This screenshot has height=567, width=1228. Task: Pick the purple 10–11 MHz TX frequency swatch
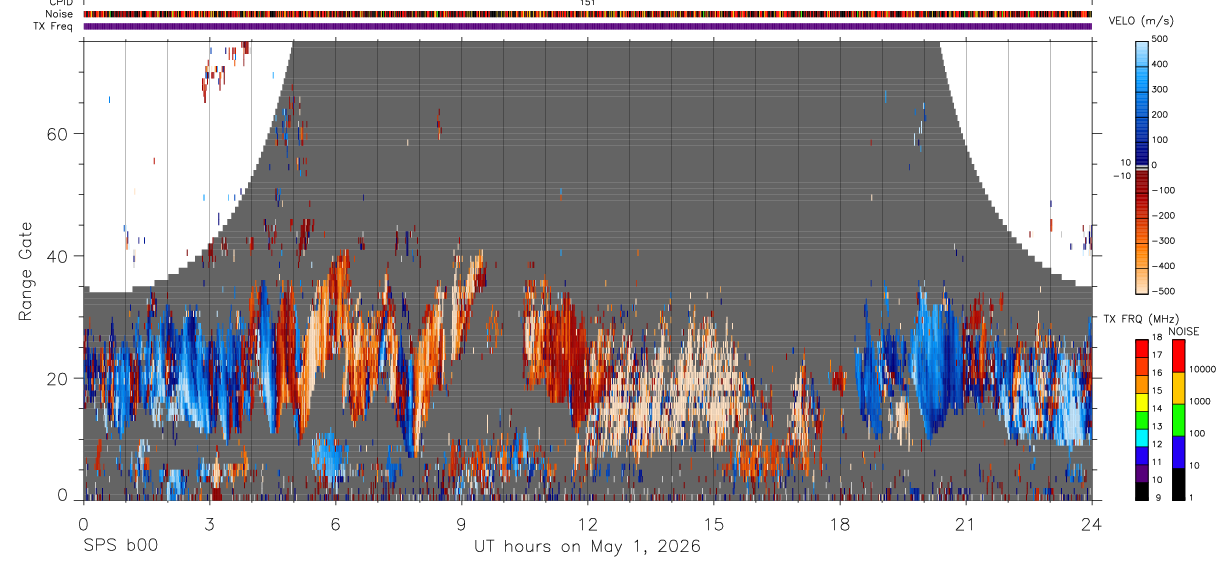click(x=1142, y=473)
